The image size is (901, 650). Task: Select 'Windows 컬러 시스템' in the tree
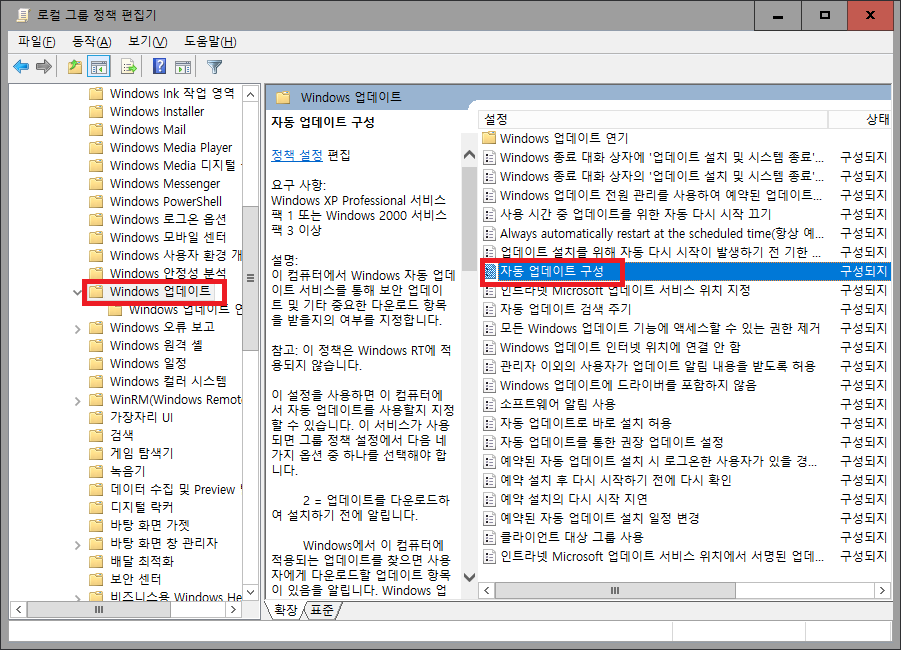tap(168, 382)
